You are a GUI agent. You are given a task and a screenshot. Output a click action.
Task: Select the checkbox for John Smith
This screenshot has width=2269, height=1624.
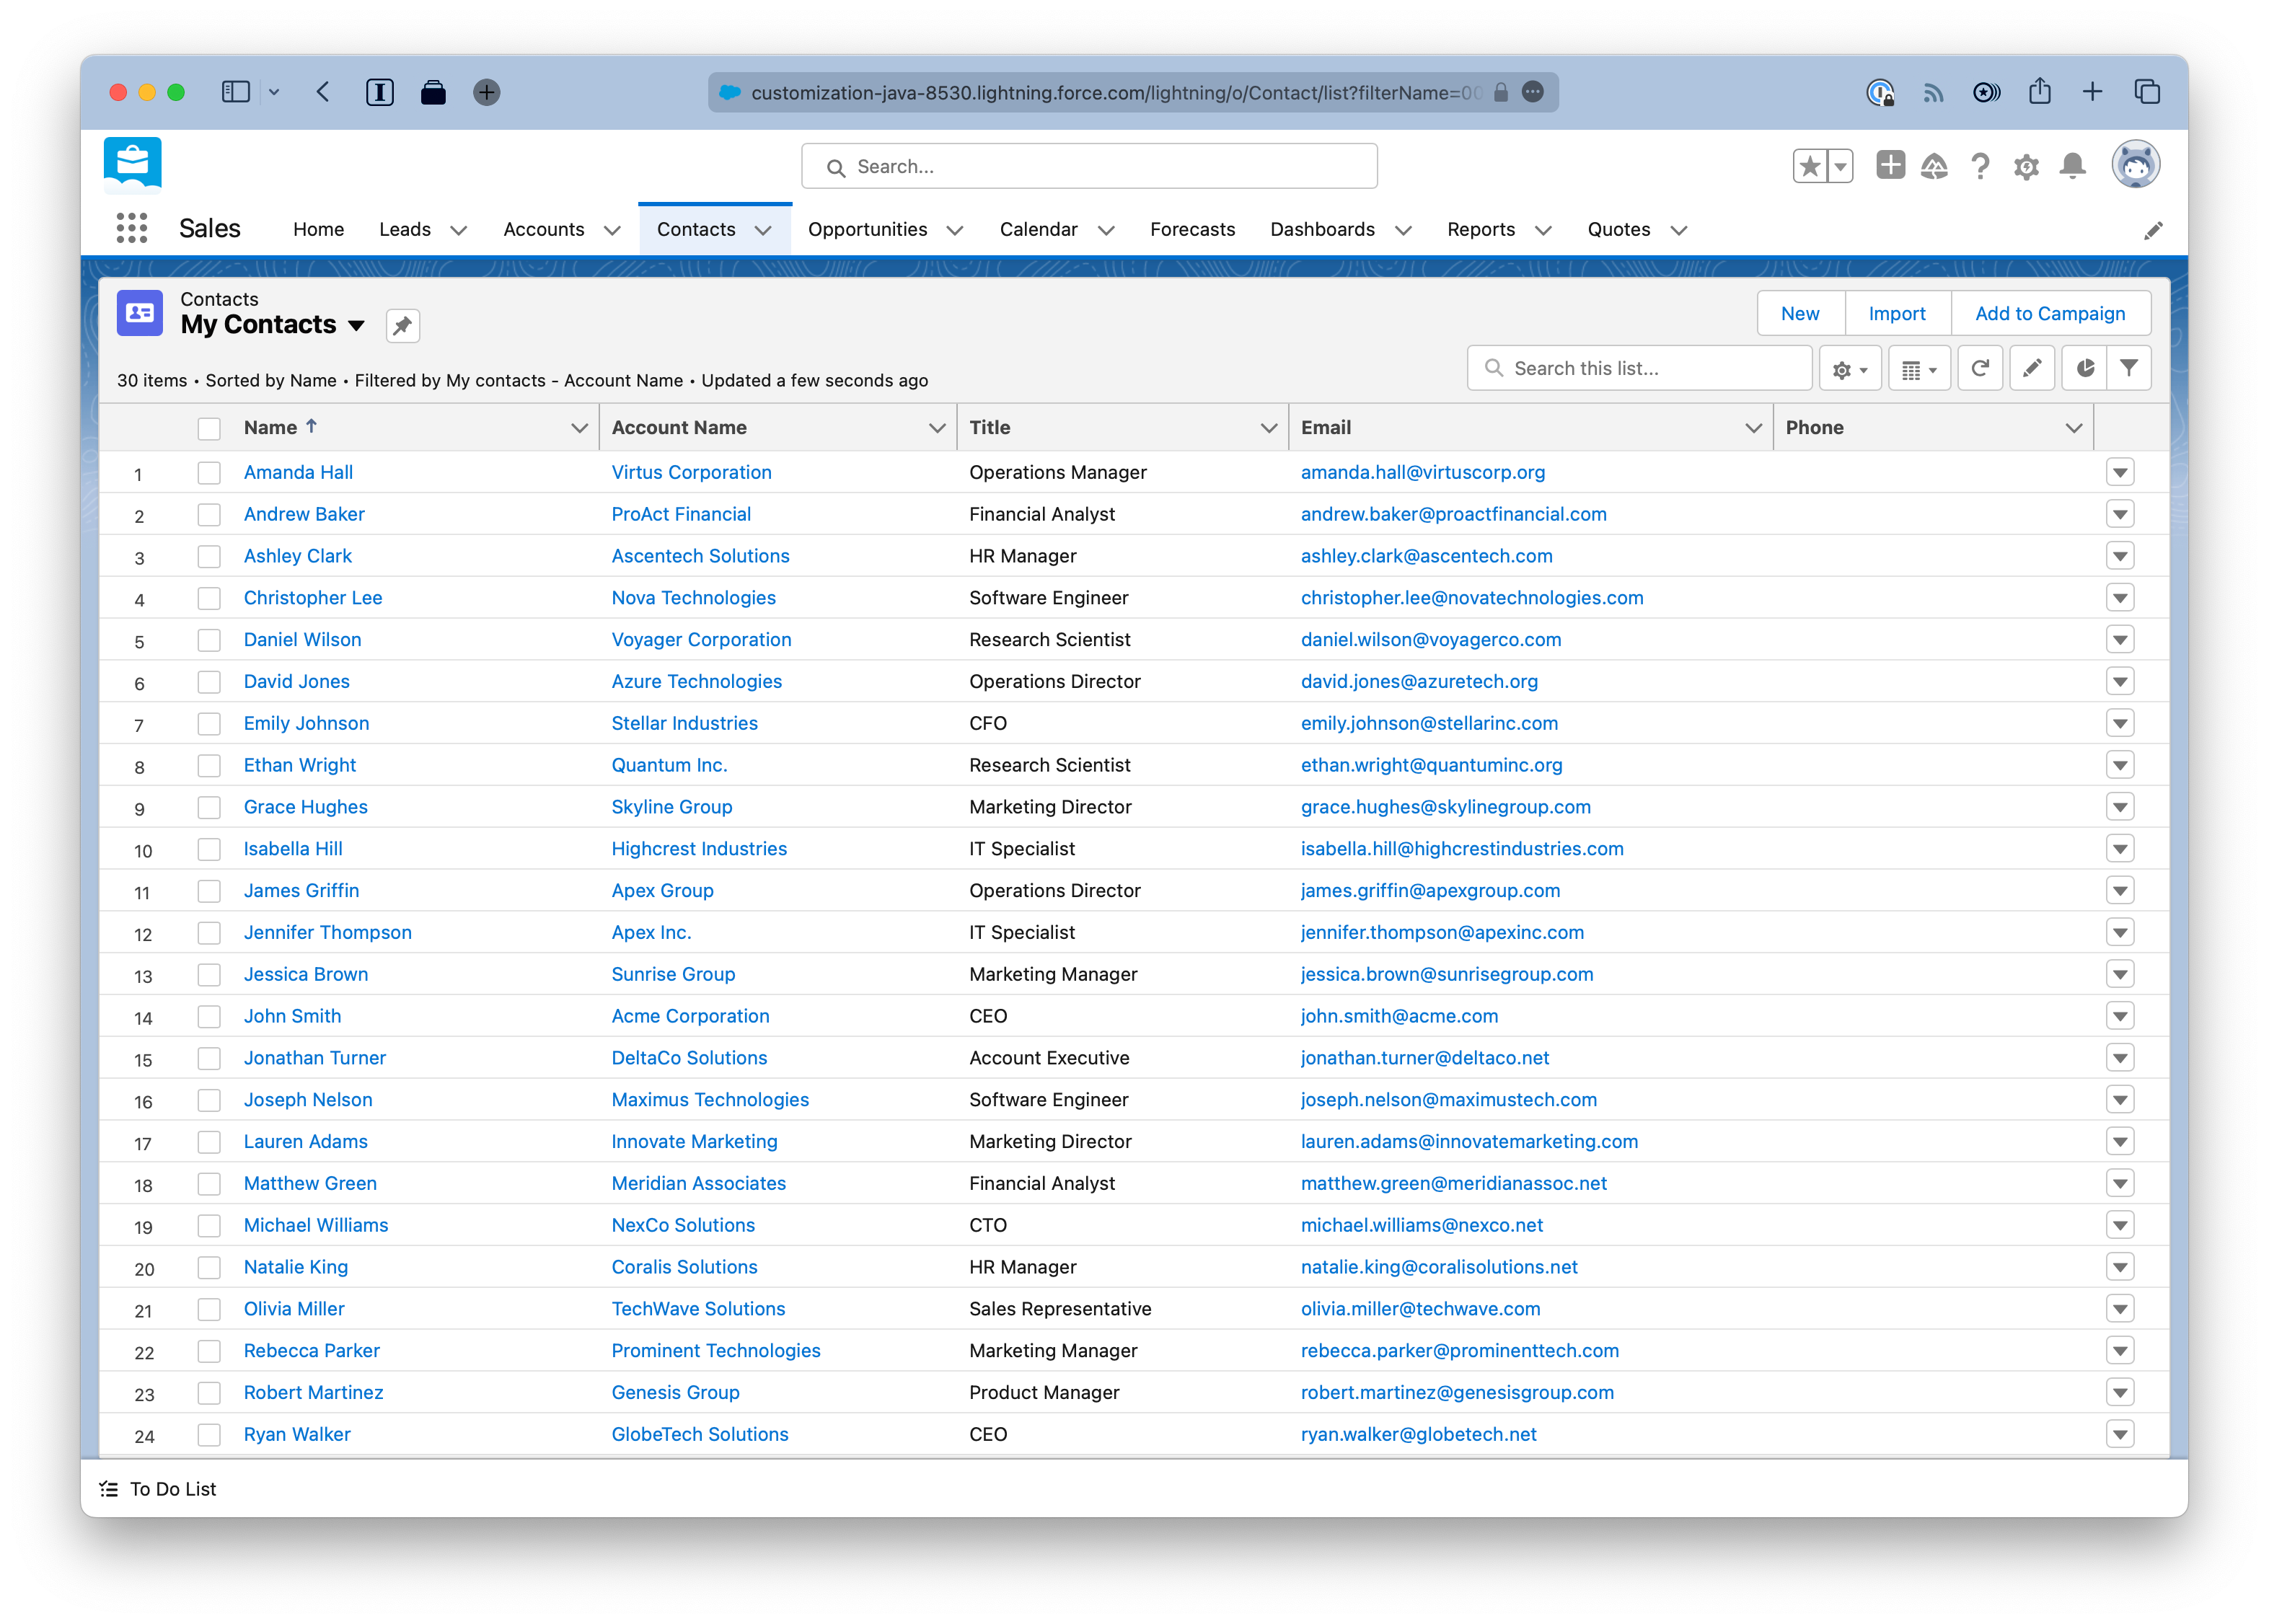coord(209,1017)
